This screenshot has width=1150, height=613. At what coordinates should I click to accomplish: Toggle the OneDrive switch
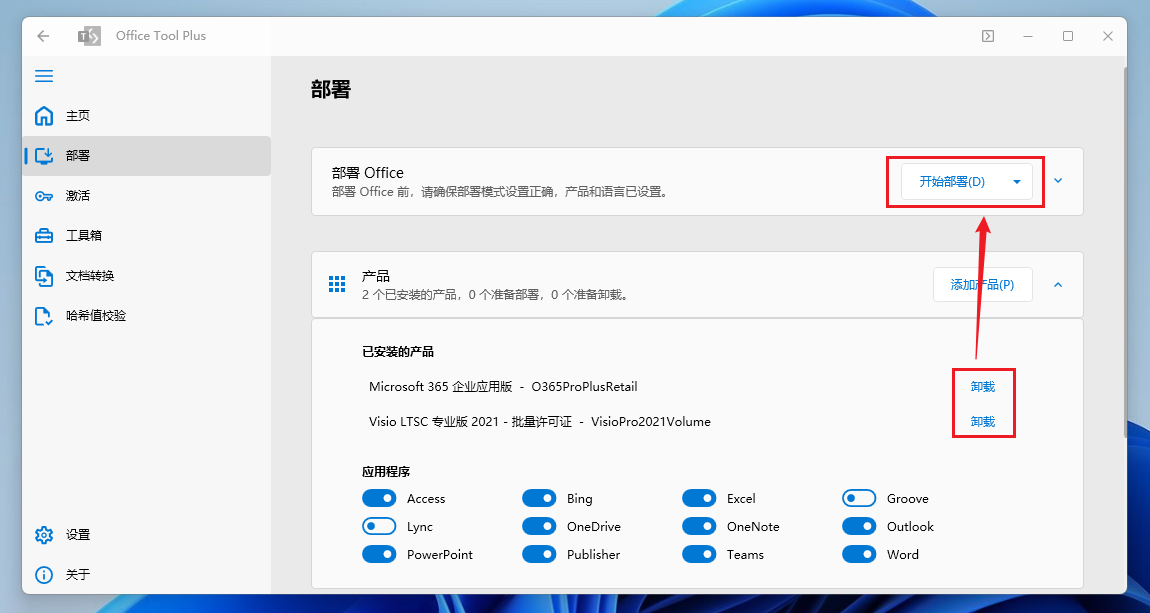click(x=539, y=526)
